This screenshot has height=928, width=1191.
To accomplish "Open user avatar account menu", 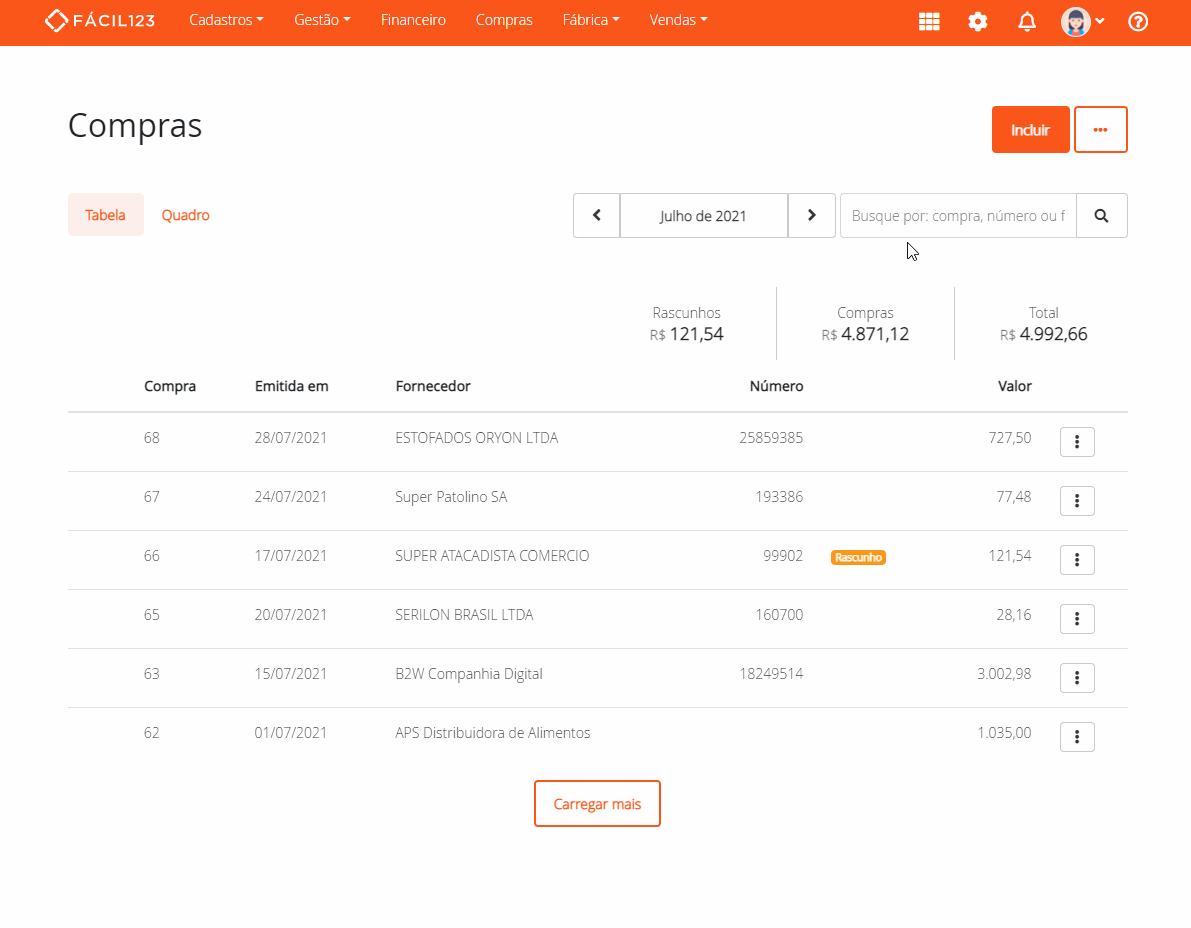I will pos(1082,22).
